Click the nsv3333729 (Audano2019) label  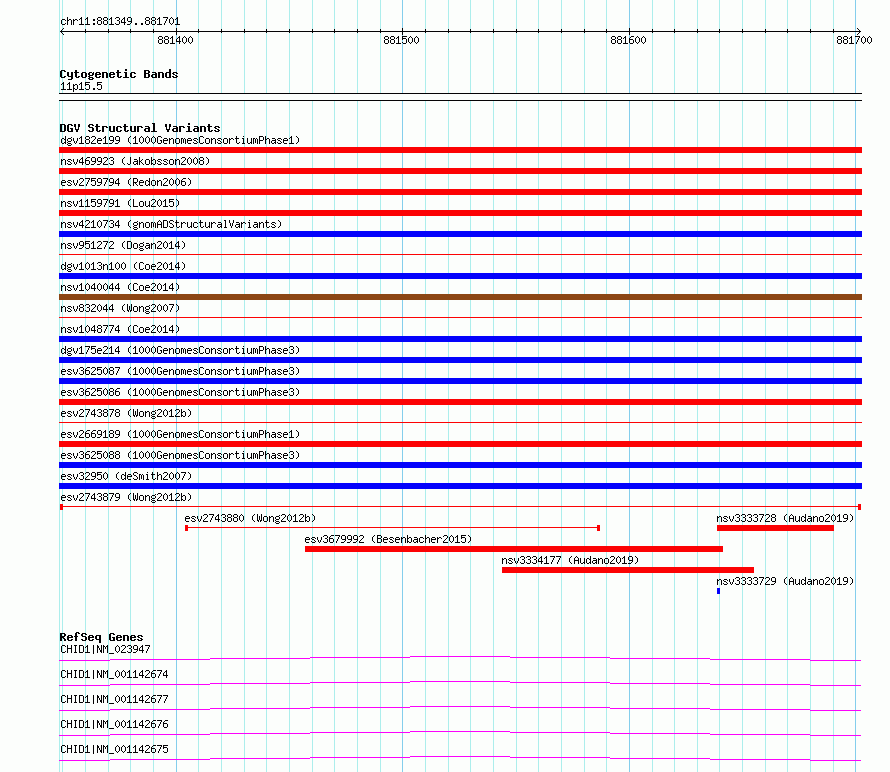click(785, 581)
